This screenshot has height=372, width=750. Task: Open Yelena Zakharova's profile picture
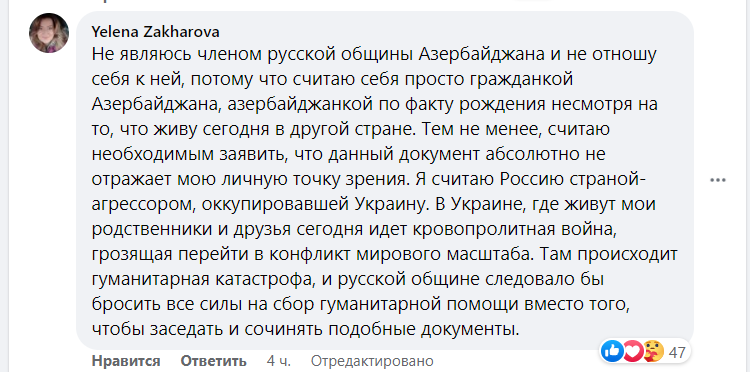[x=49, y=33]
